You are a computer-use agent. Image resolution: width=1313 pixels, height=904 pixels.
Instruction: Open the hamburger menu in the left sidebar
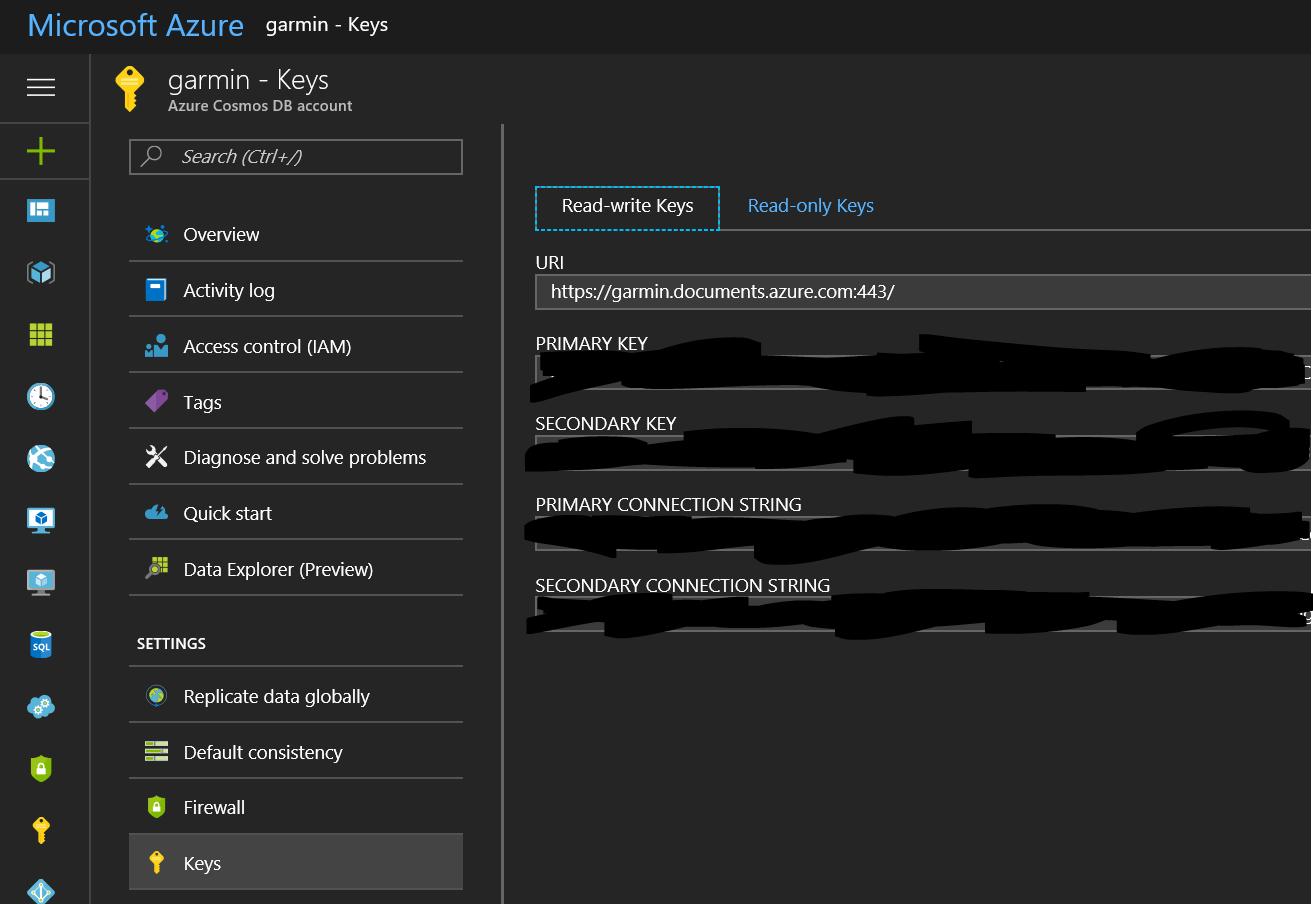pos(41,88)
